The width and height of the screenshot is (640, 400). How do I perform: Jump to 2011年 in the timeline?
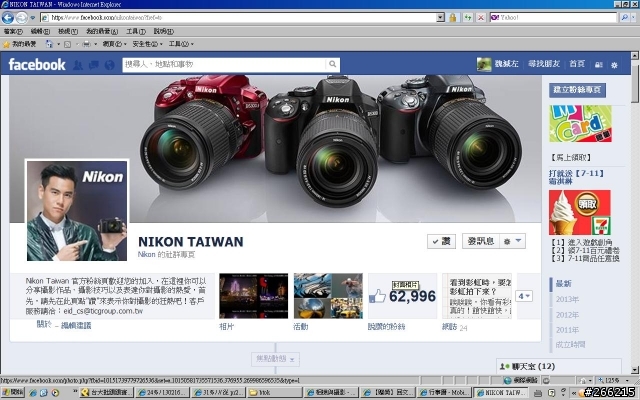click(567, 330)
